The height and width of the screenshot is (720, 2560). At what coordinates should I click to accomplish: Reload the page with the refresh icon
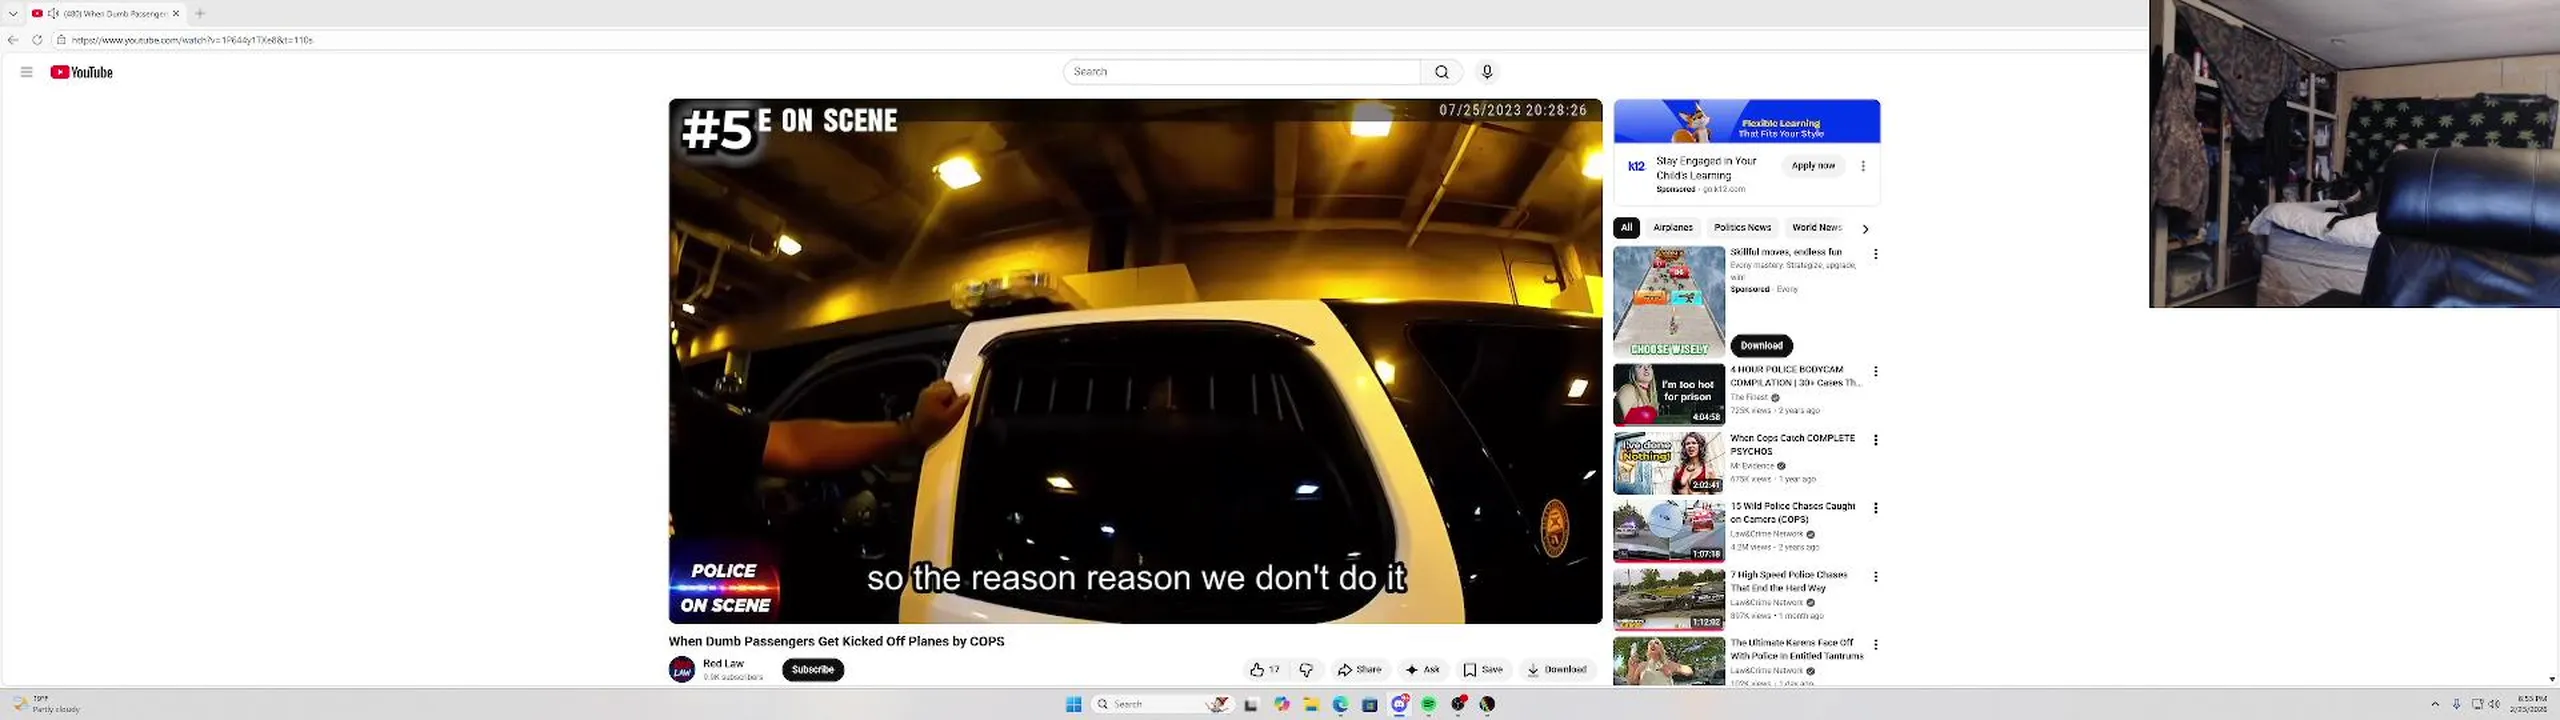coord(37,40)
